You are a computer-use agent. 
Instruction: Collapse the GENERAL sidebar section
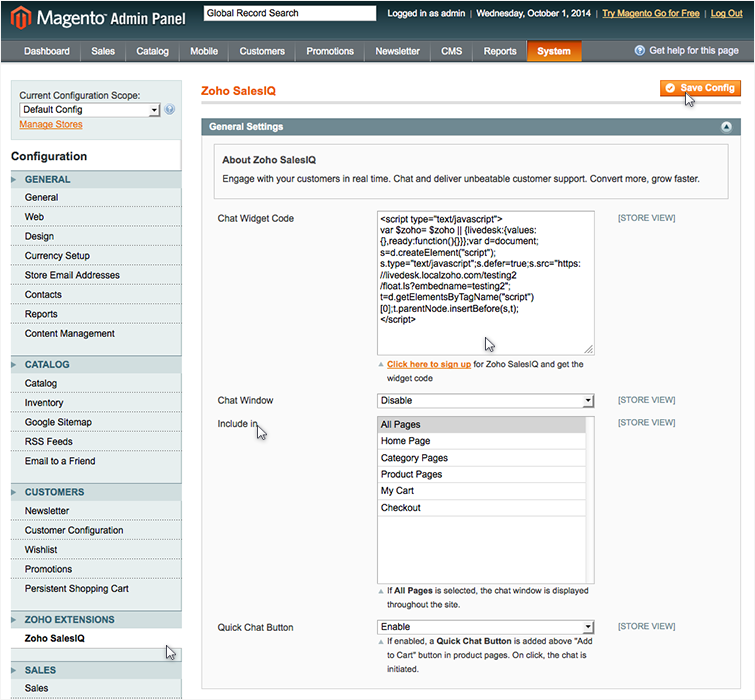pos(96,179)
